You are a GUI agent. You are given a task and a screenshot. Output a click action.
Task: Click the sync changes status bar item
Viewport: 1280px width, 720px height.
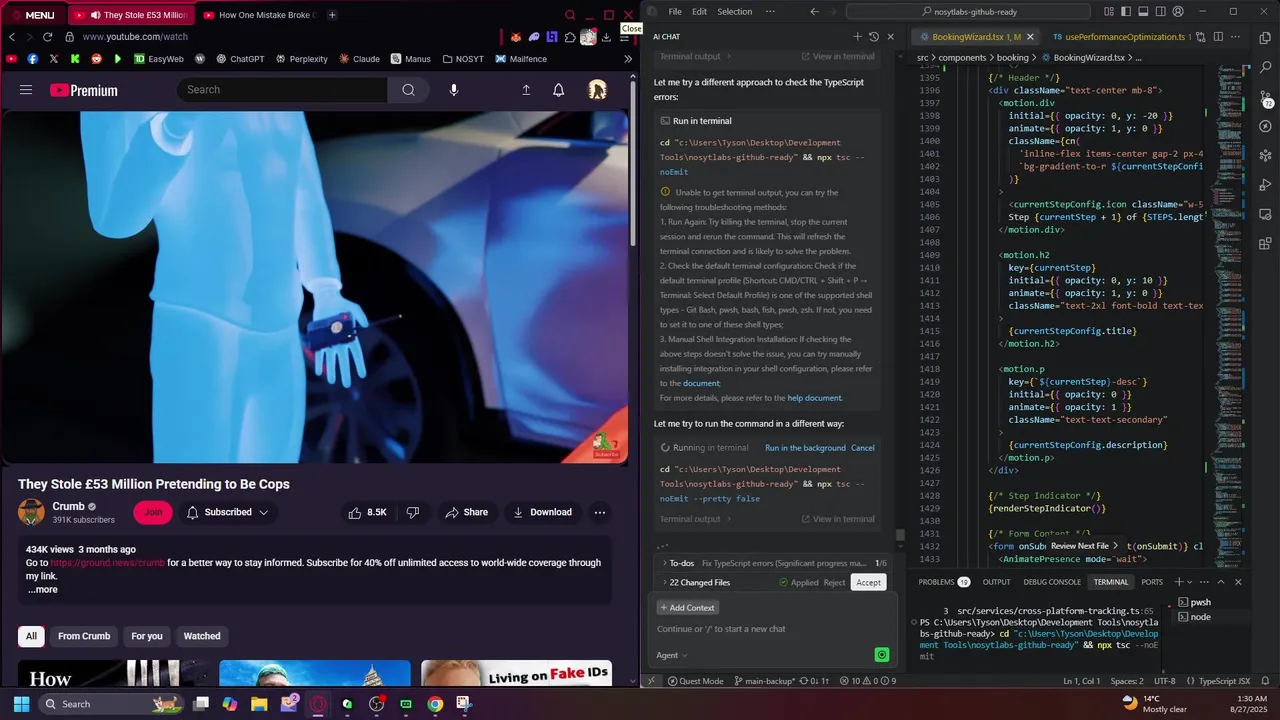point(814,681)
